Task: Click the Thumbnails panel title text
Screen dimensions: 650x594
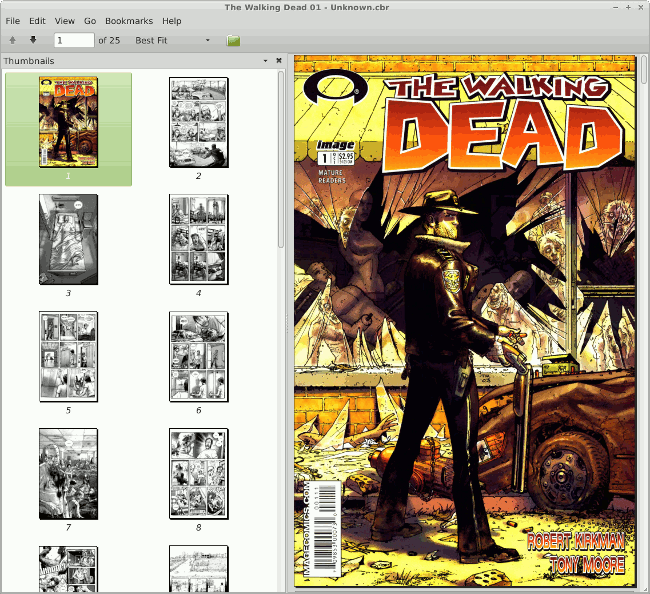Action: click(29, 61)
